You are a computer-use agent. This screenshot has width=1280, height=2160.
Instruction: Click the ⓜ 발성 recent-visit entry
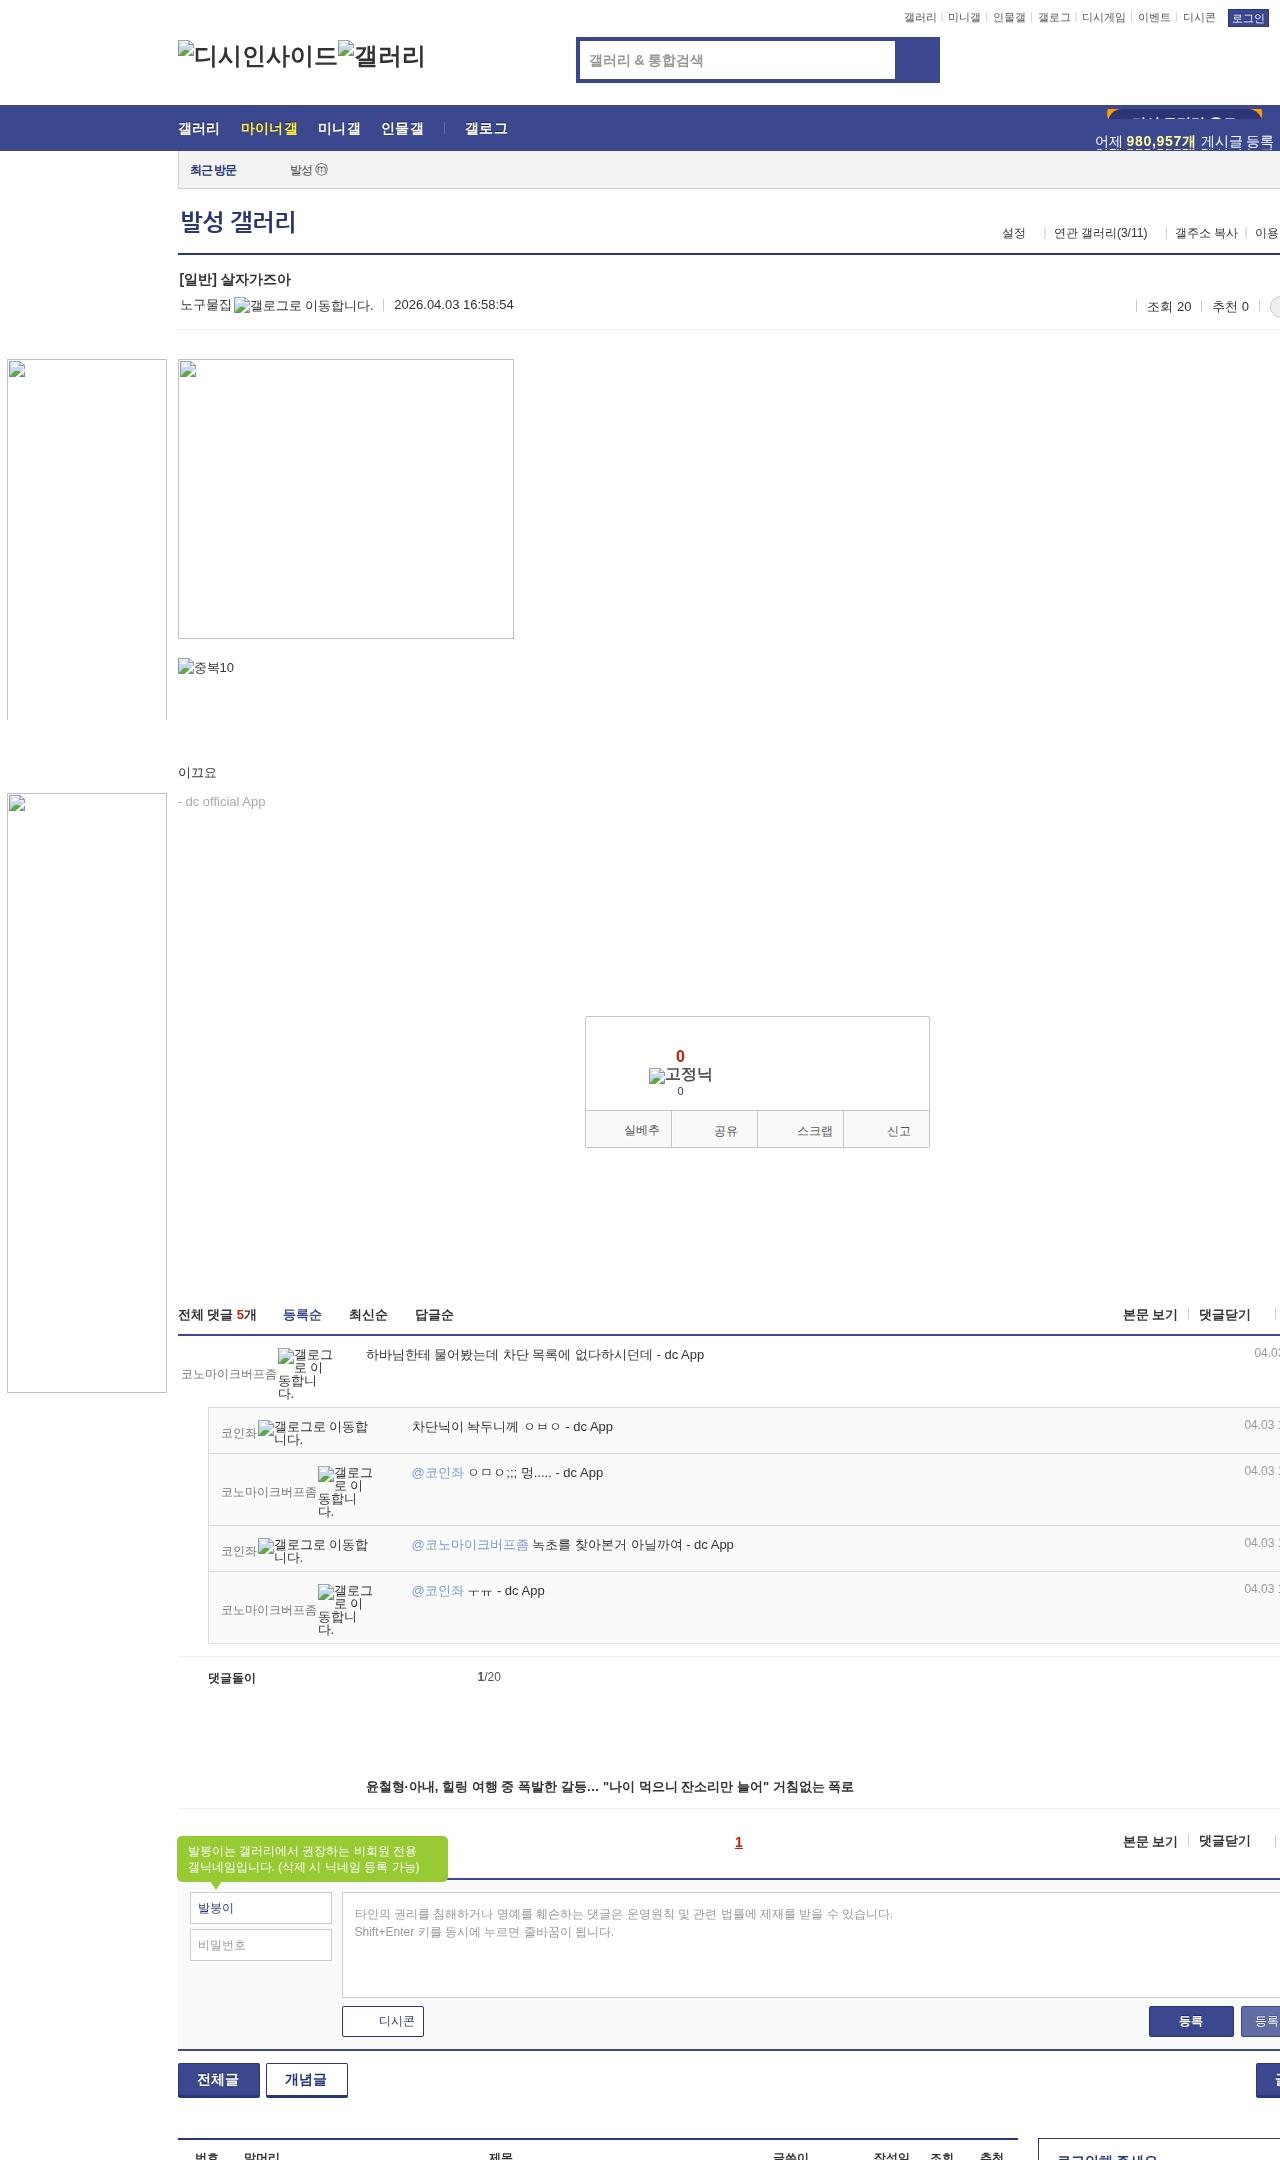(309, 170)
